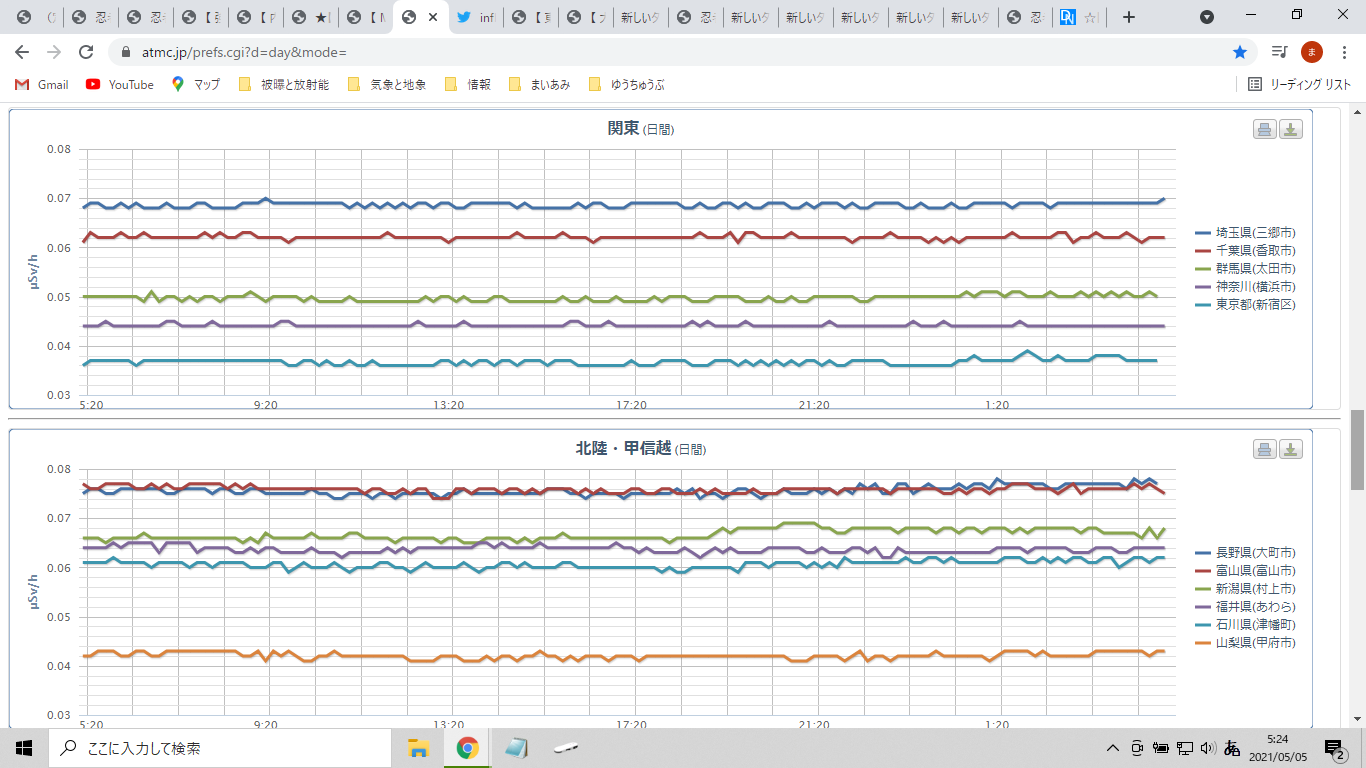Open the tab search dropdown
This screenshot has width=1366, height=768.
coord(1207,17)
